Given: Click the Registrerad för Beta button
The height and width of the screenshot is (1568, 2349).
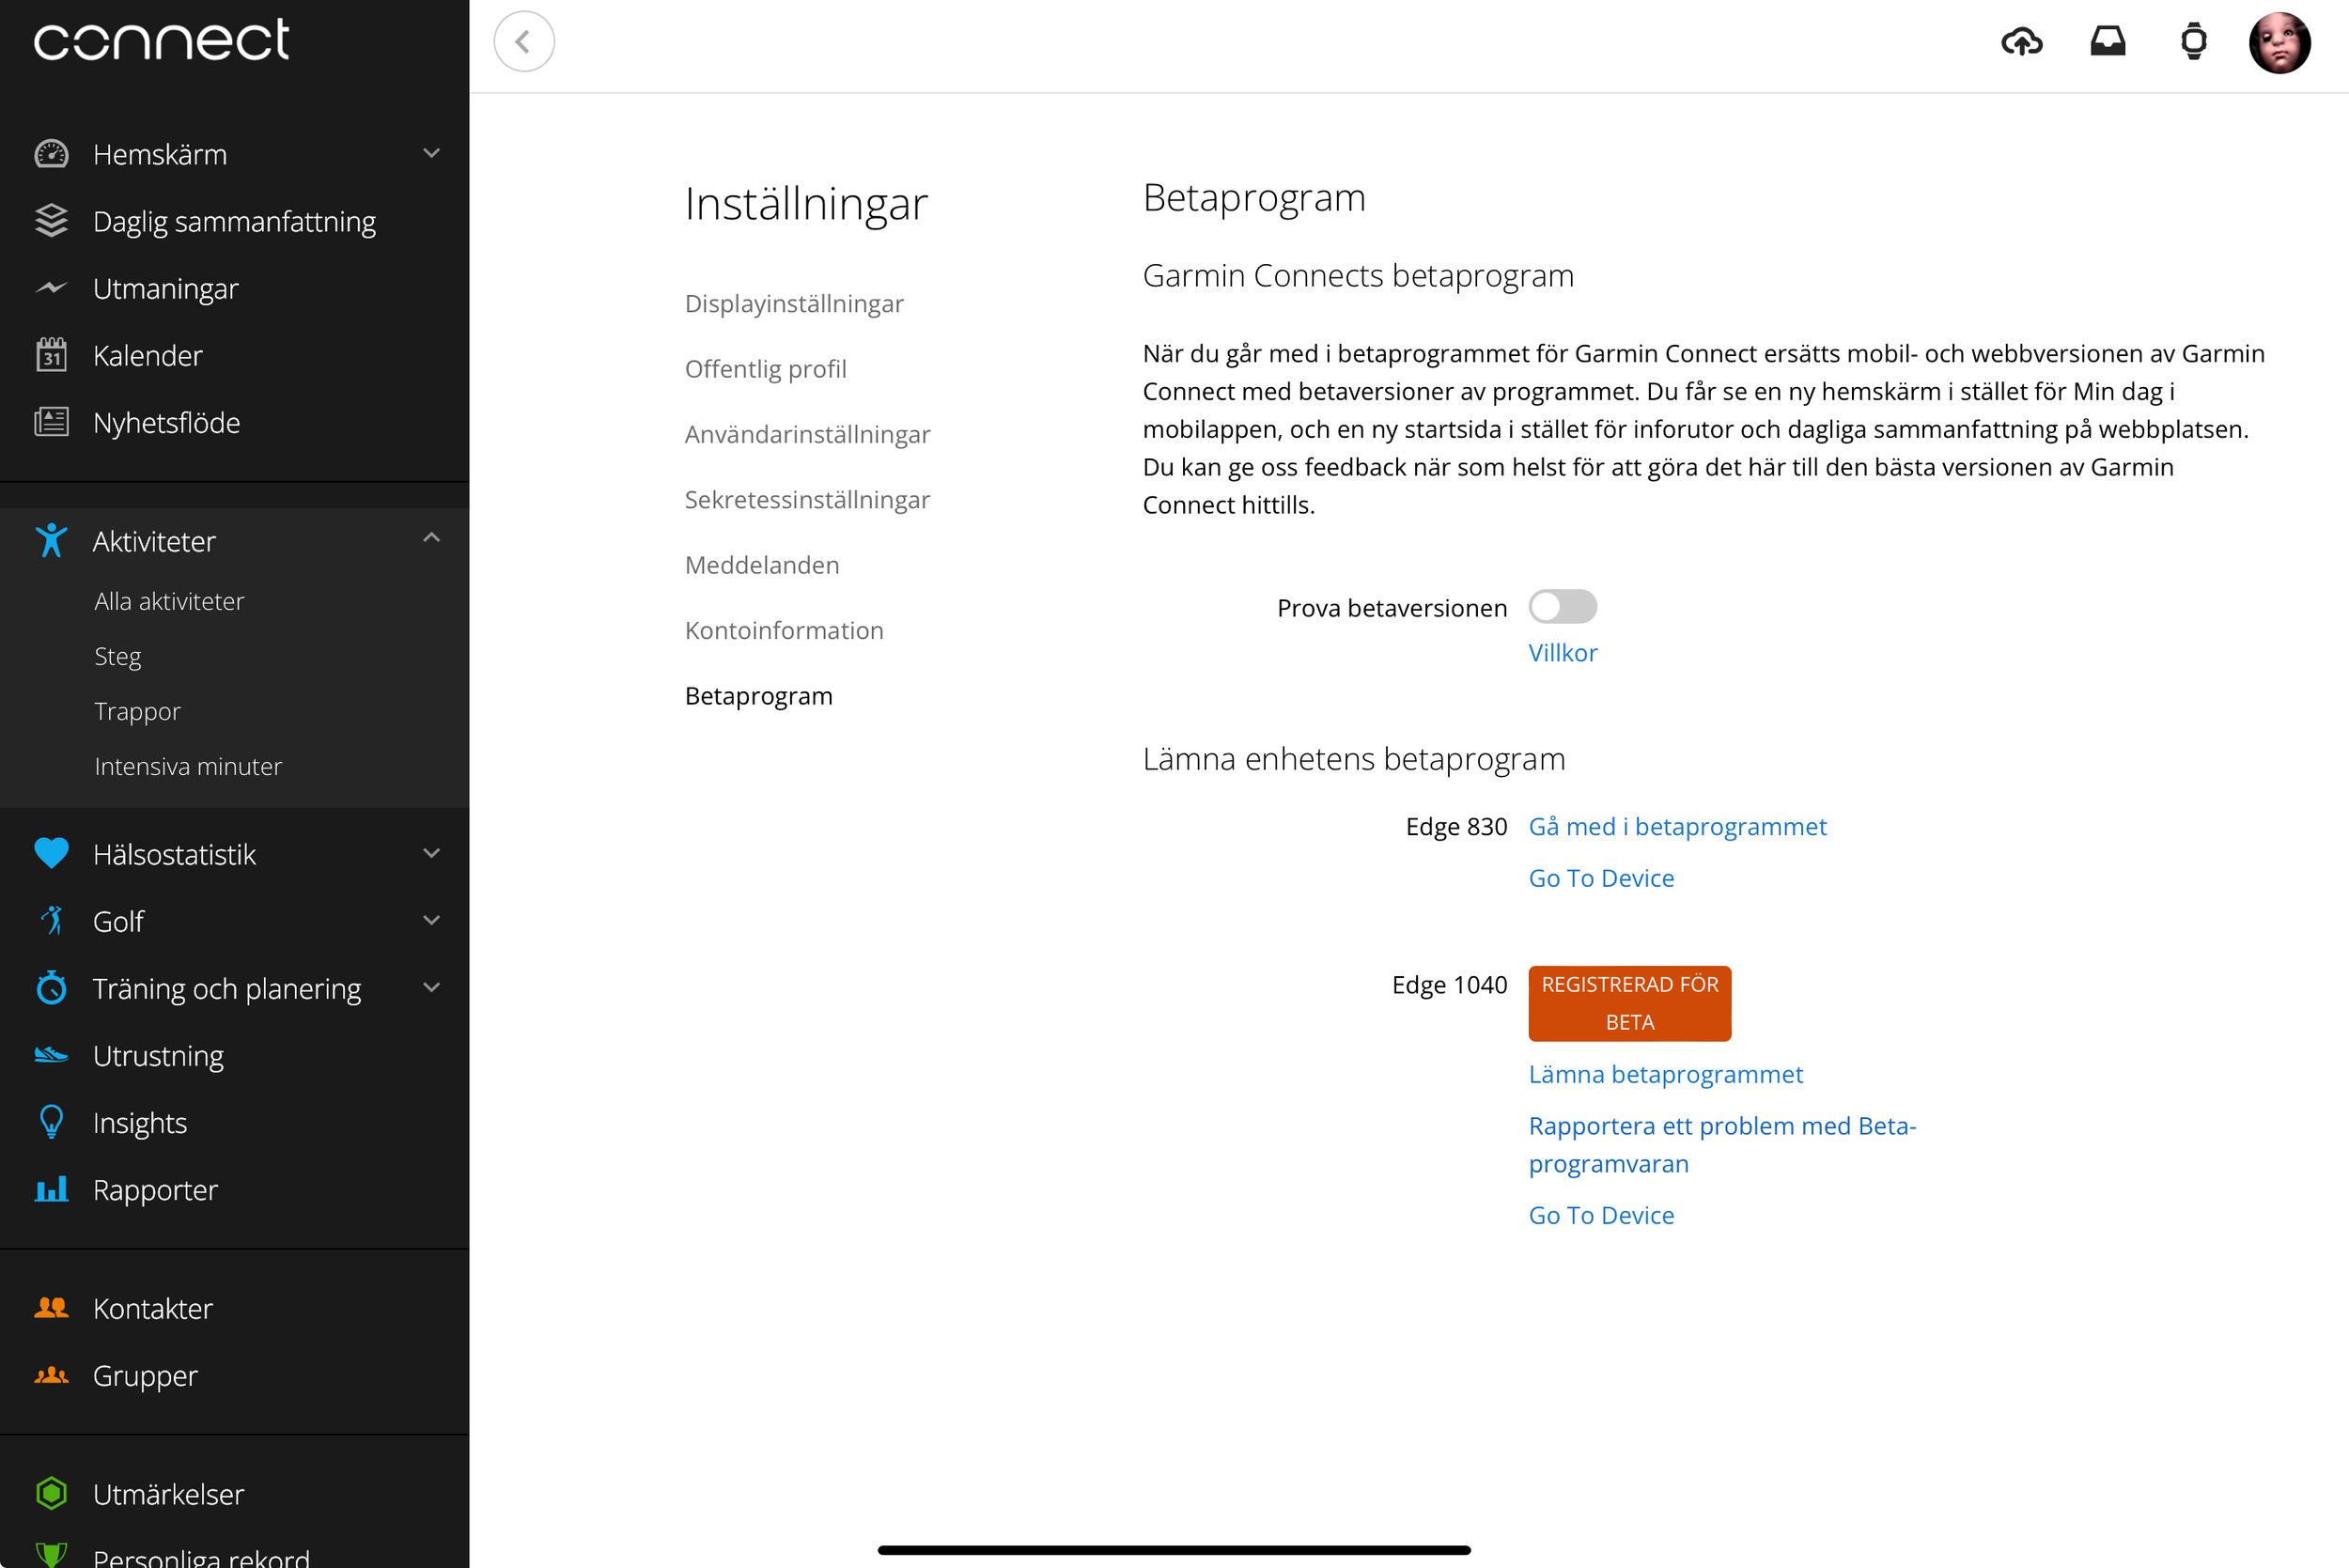Looking at the screenshot, I should [1629, 1003].
